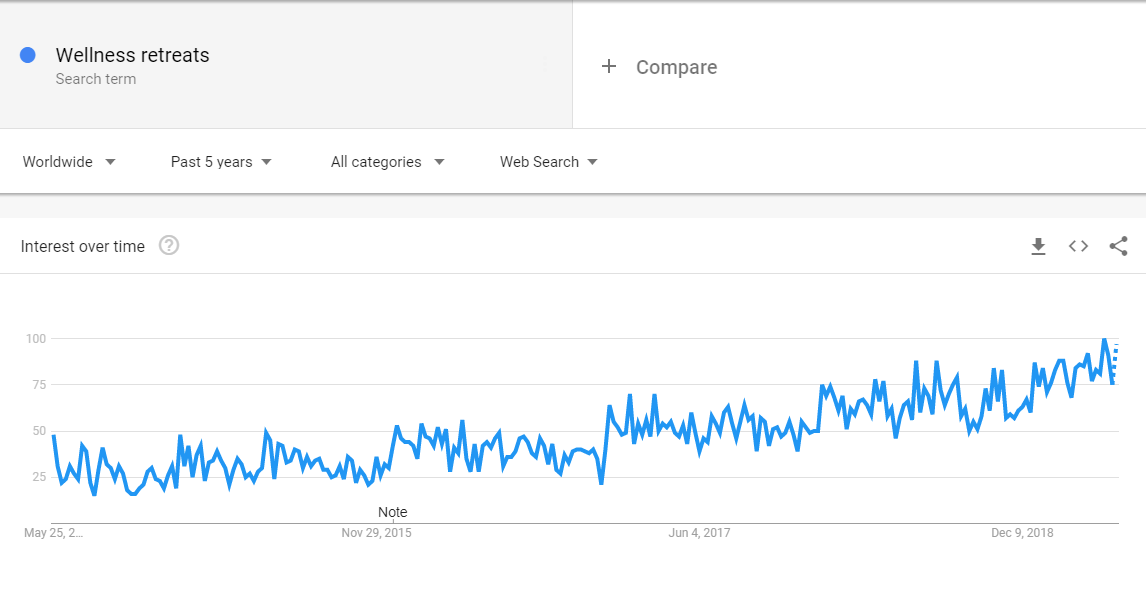Open the All categories dropdown
The image size is (1146, 605).
coord(386,161)
